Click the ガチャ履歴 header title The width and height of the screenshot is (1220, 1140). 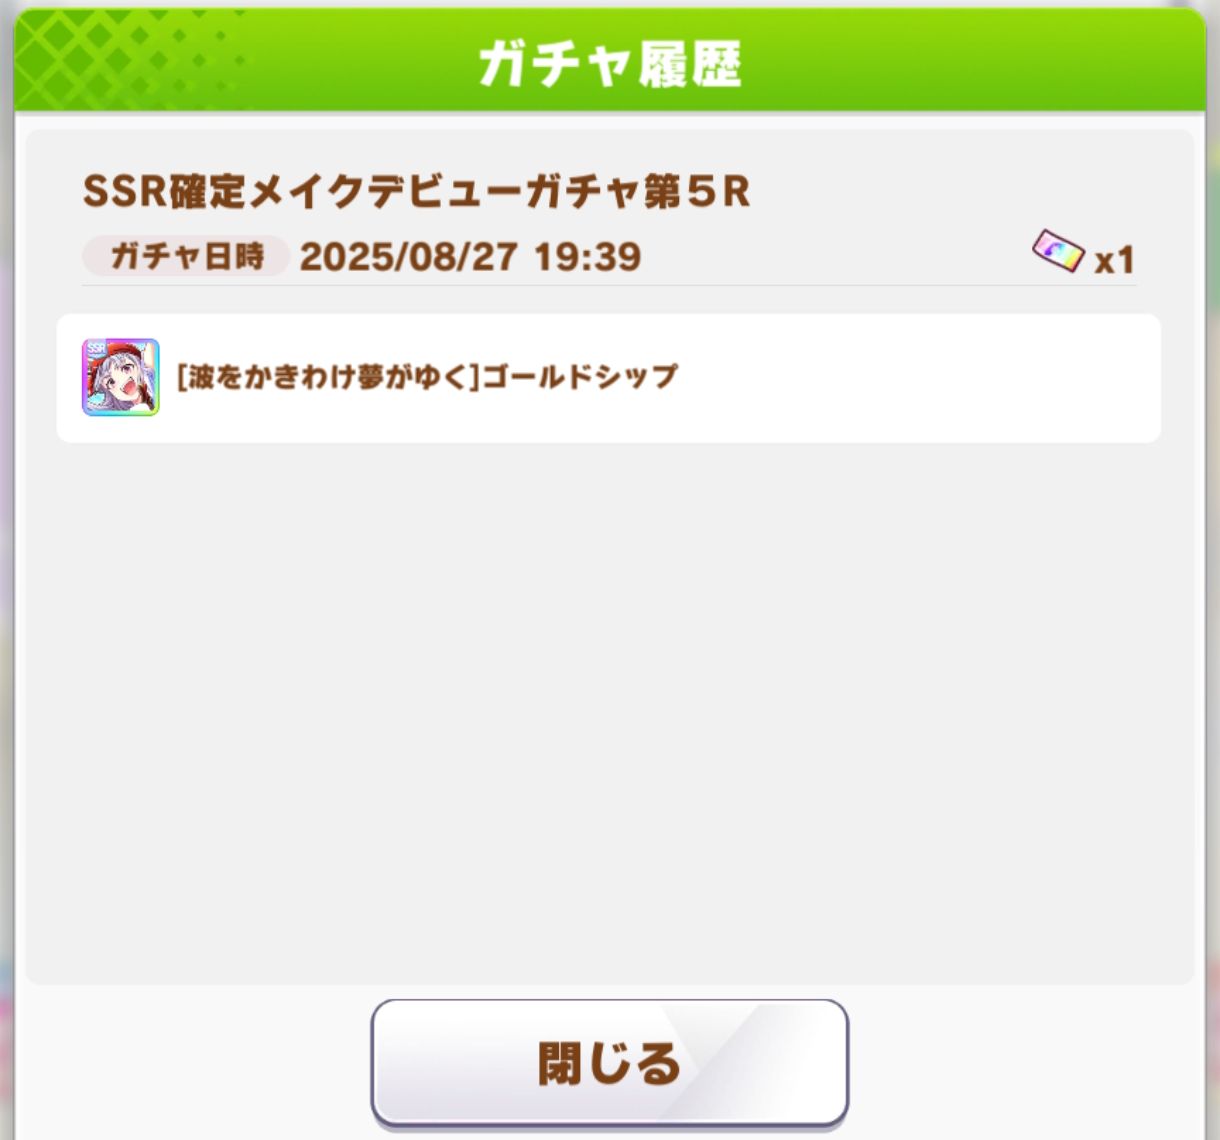610,65
